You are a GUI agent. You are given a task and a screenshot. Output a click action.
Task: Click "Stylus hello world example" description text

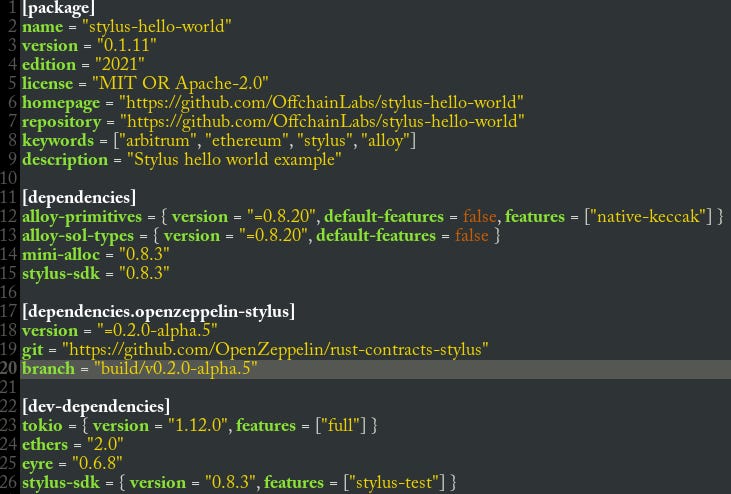[x=234, y=160]
